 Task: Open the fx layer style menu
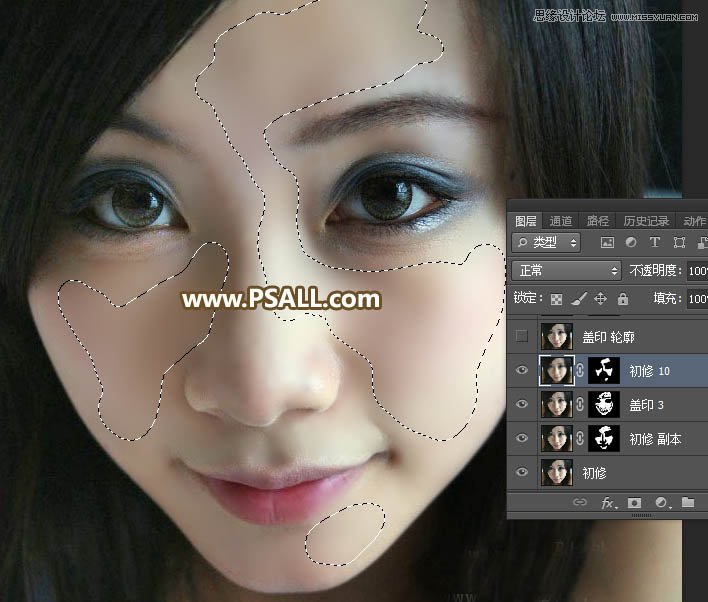(608, 503)
